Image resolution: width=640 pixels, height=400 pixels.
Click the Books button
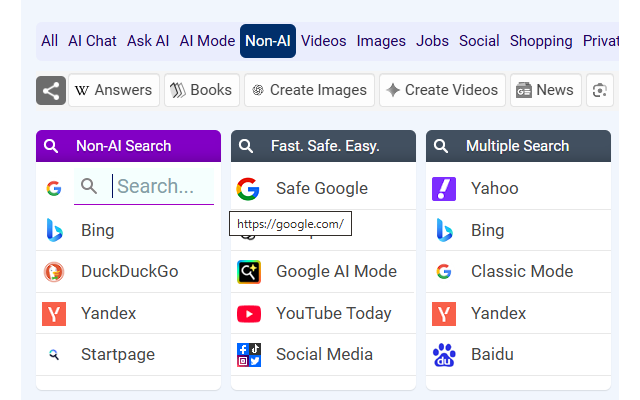202,90
